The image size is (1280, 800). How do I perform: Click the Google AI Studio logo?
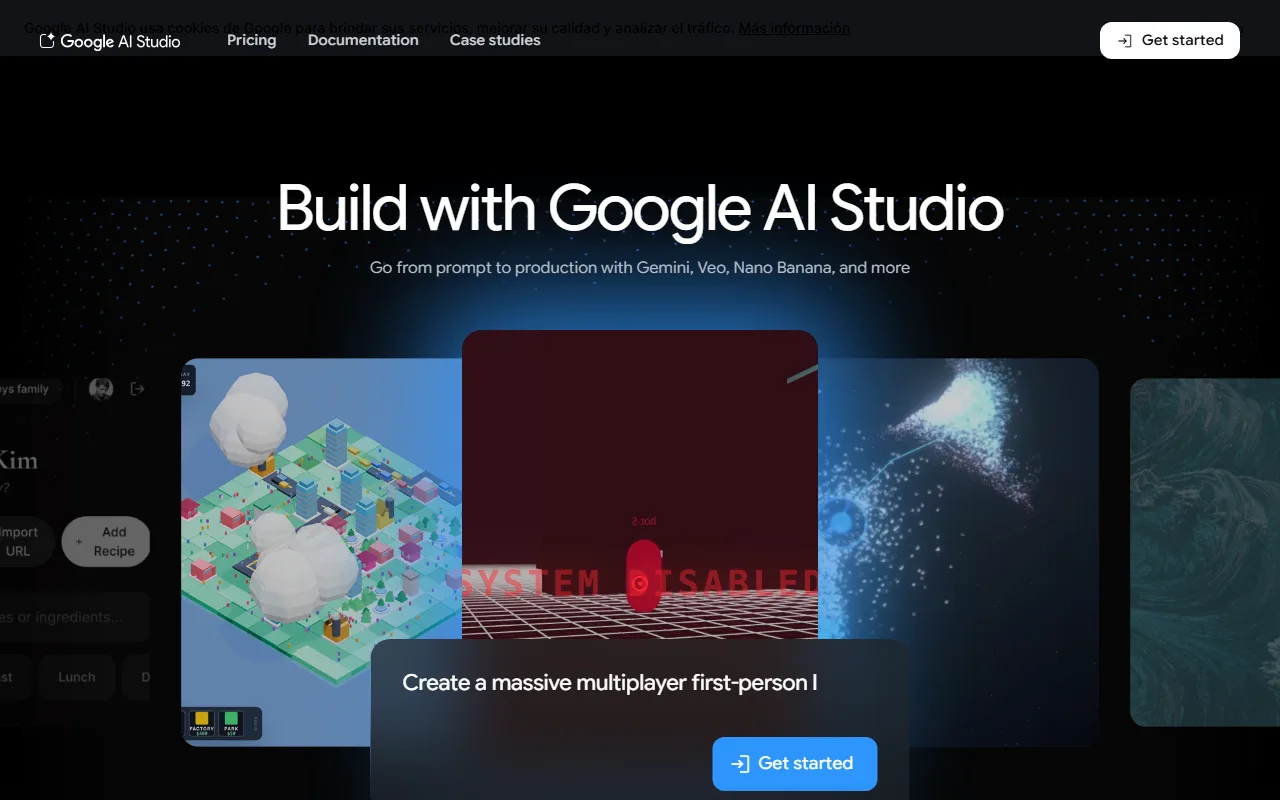click(x=110, y=41)
